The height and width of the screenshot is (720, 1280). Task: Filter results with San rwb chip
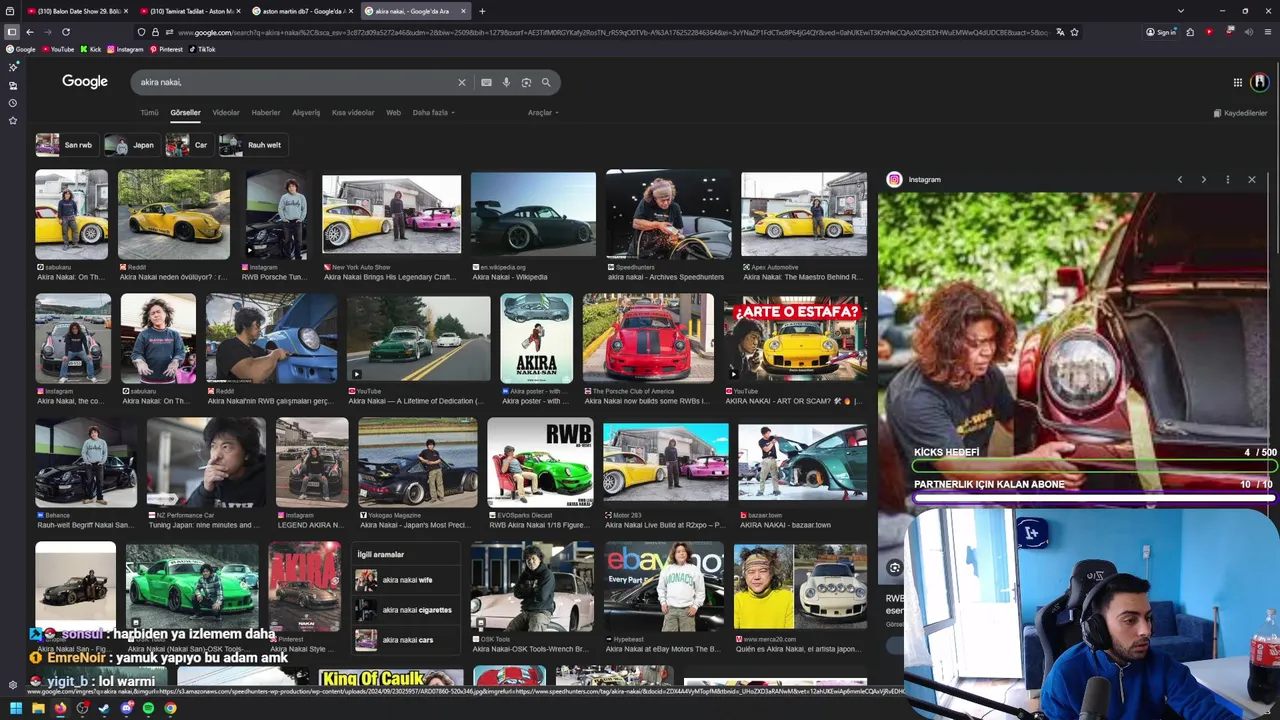pos(65,145)
